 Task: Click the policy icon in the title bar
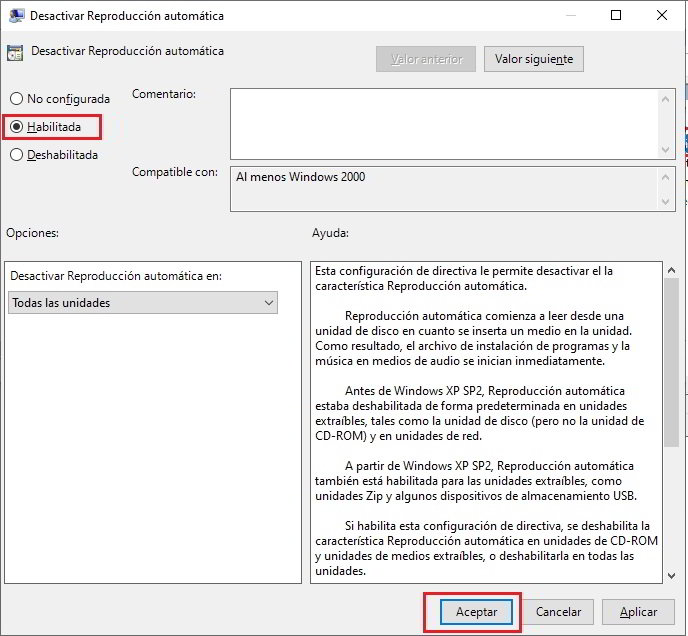16,16
